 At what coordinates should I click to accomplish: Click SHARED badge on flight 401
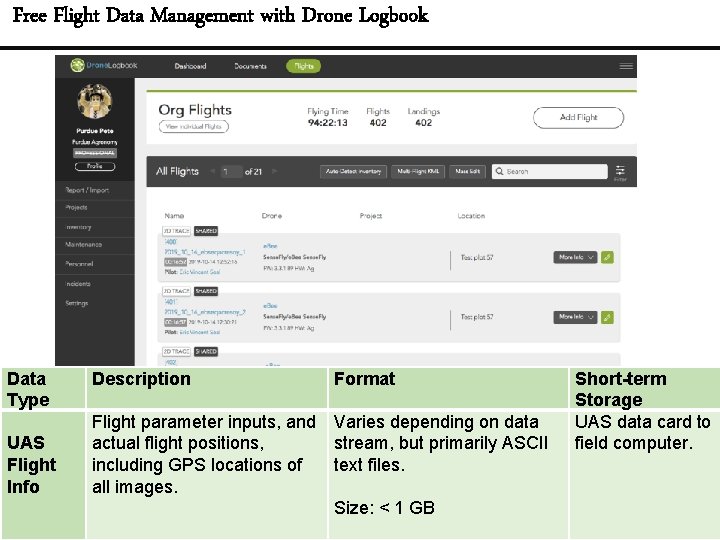click(x=206, y=291)
